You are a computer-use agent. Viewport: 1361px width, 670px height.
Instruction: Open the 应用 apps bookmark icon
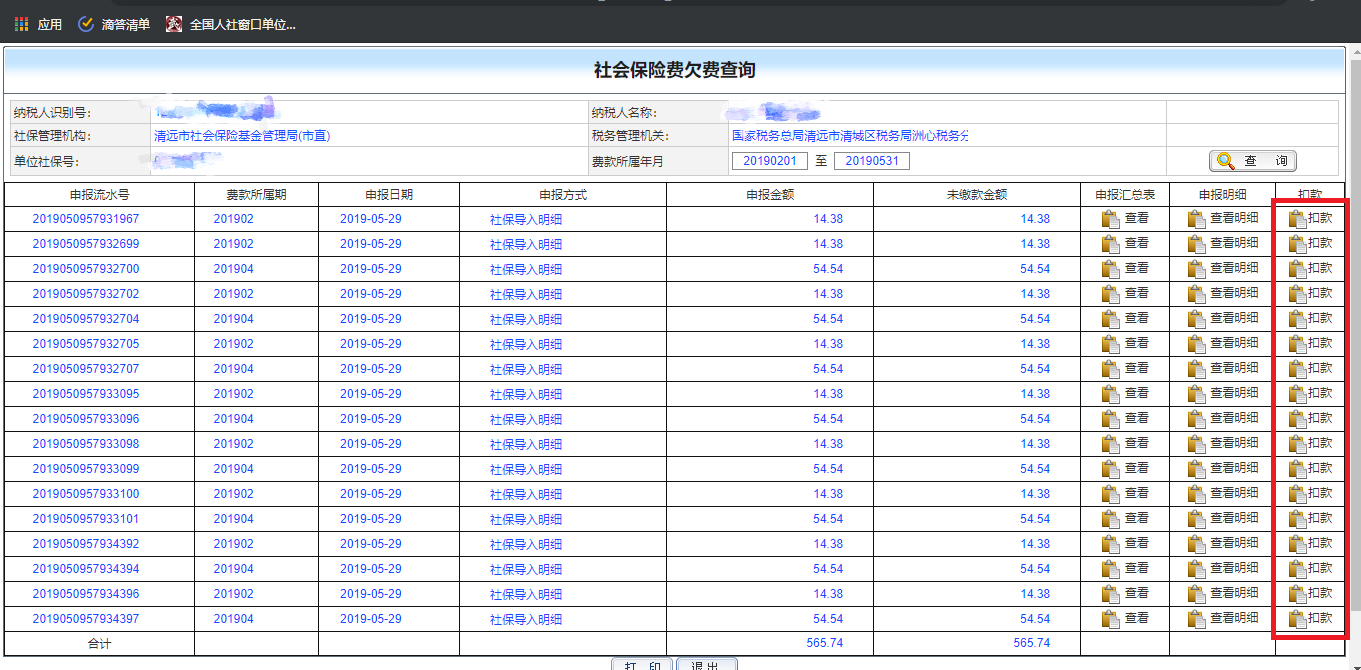coord(22,24)
